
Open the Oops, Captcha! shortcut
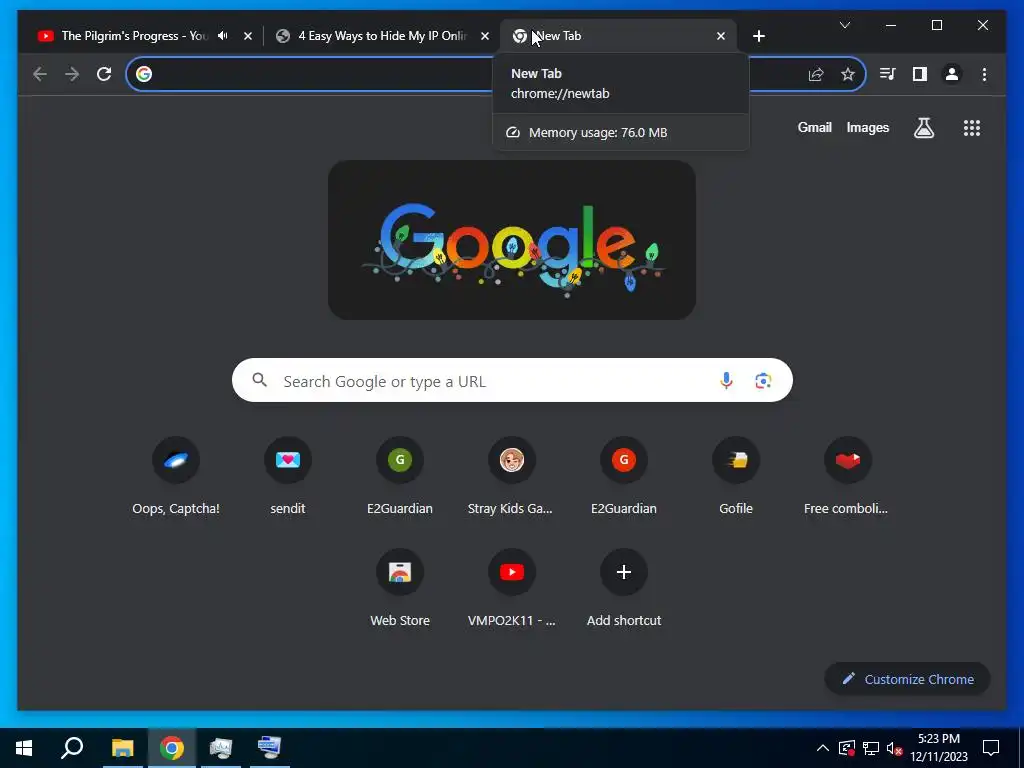coord(176,477)
